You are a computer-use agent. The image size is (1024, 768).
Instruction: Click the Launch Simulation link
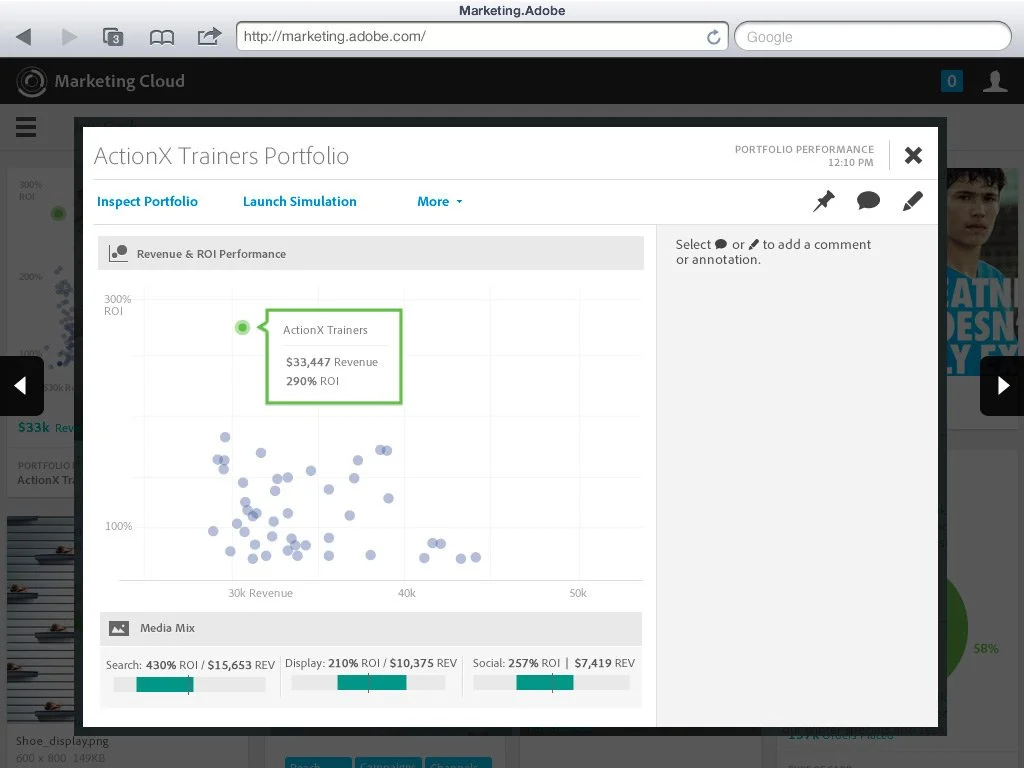300,201
